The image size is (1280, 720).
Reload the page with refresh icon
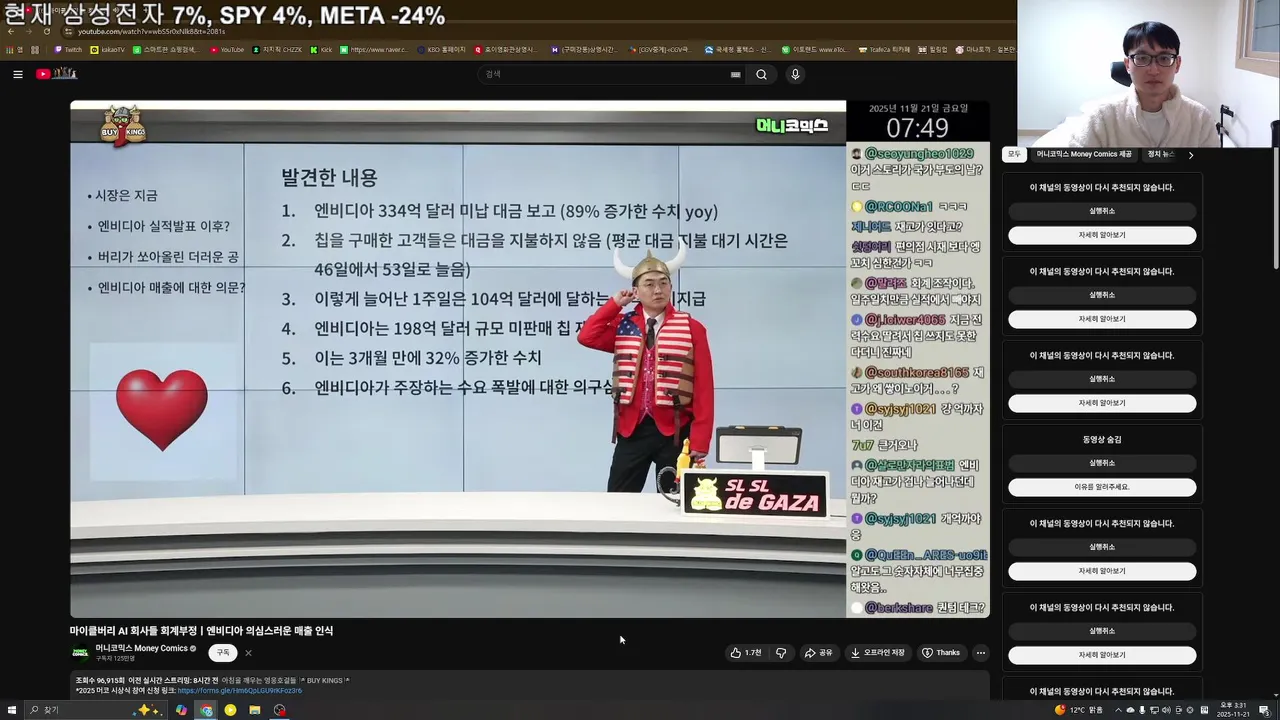(46, 31)
